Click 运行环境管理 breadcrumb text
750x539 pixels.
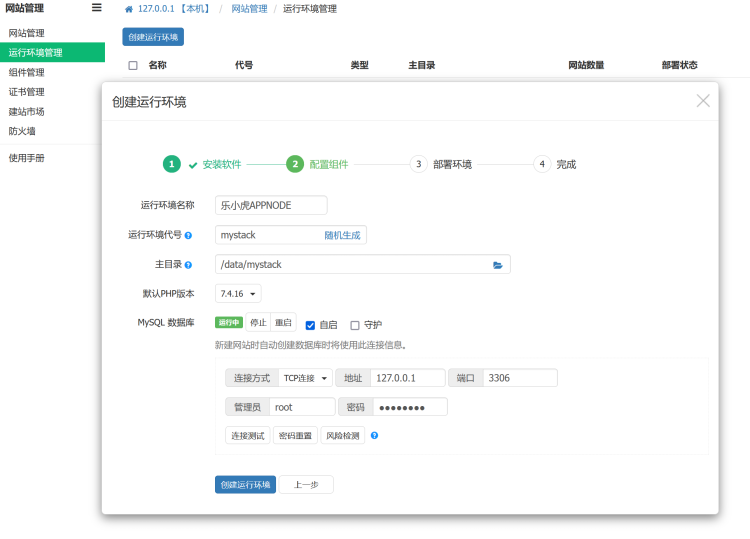(310, 9)
